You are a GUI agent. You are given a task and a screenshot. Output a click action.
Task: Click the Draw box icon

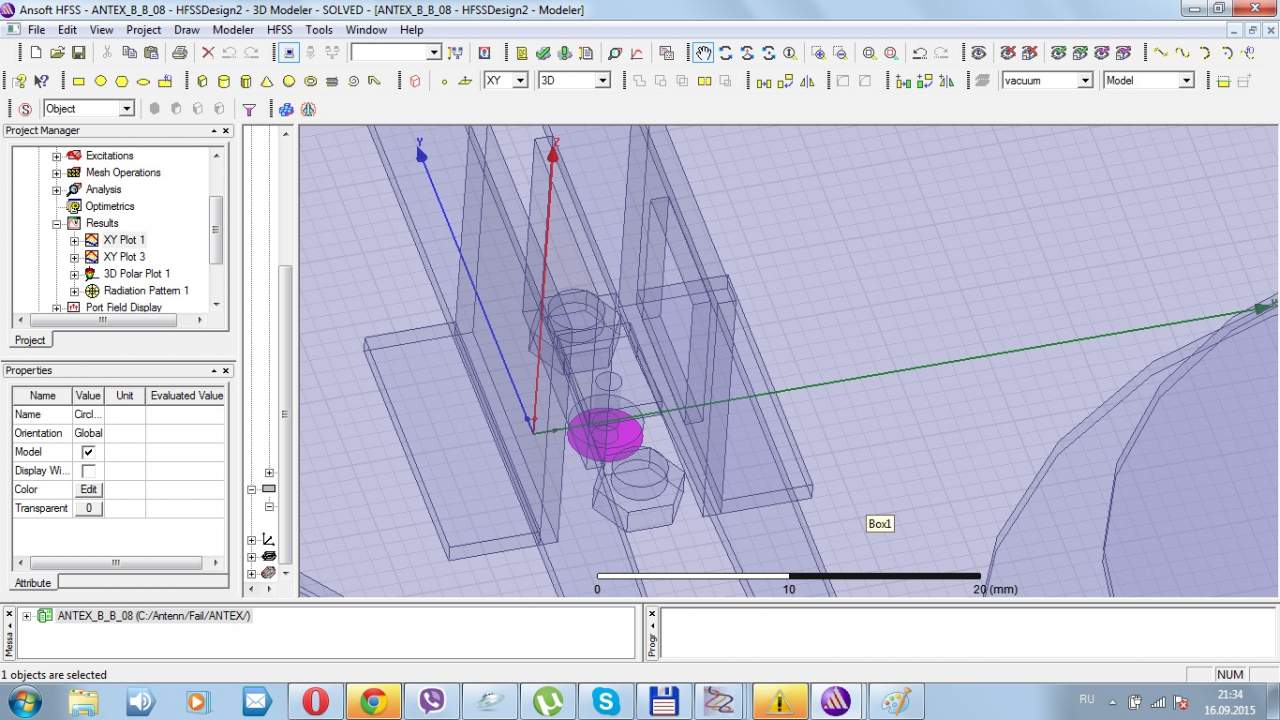pyautogui.click(x=202, y=81)
